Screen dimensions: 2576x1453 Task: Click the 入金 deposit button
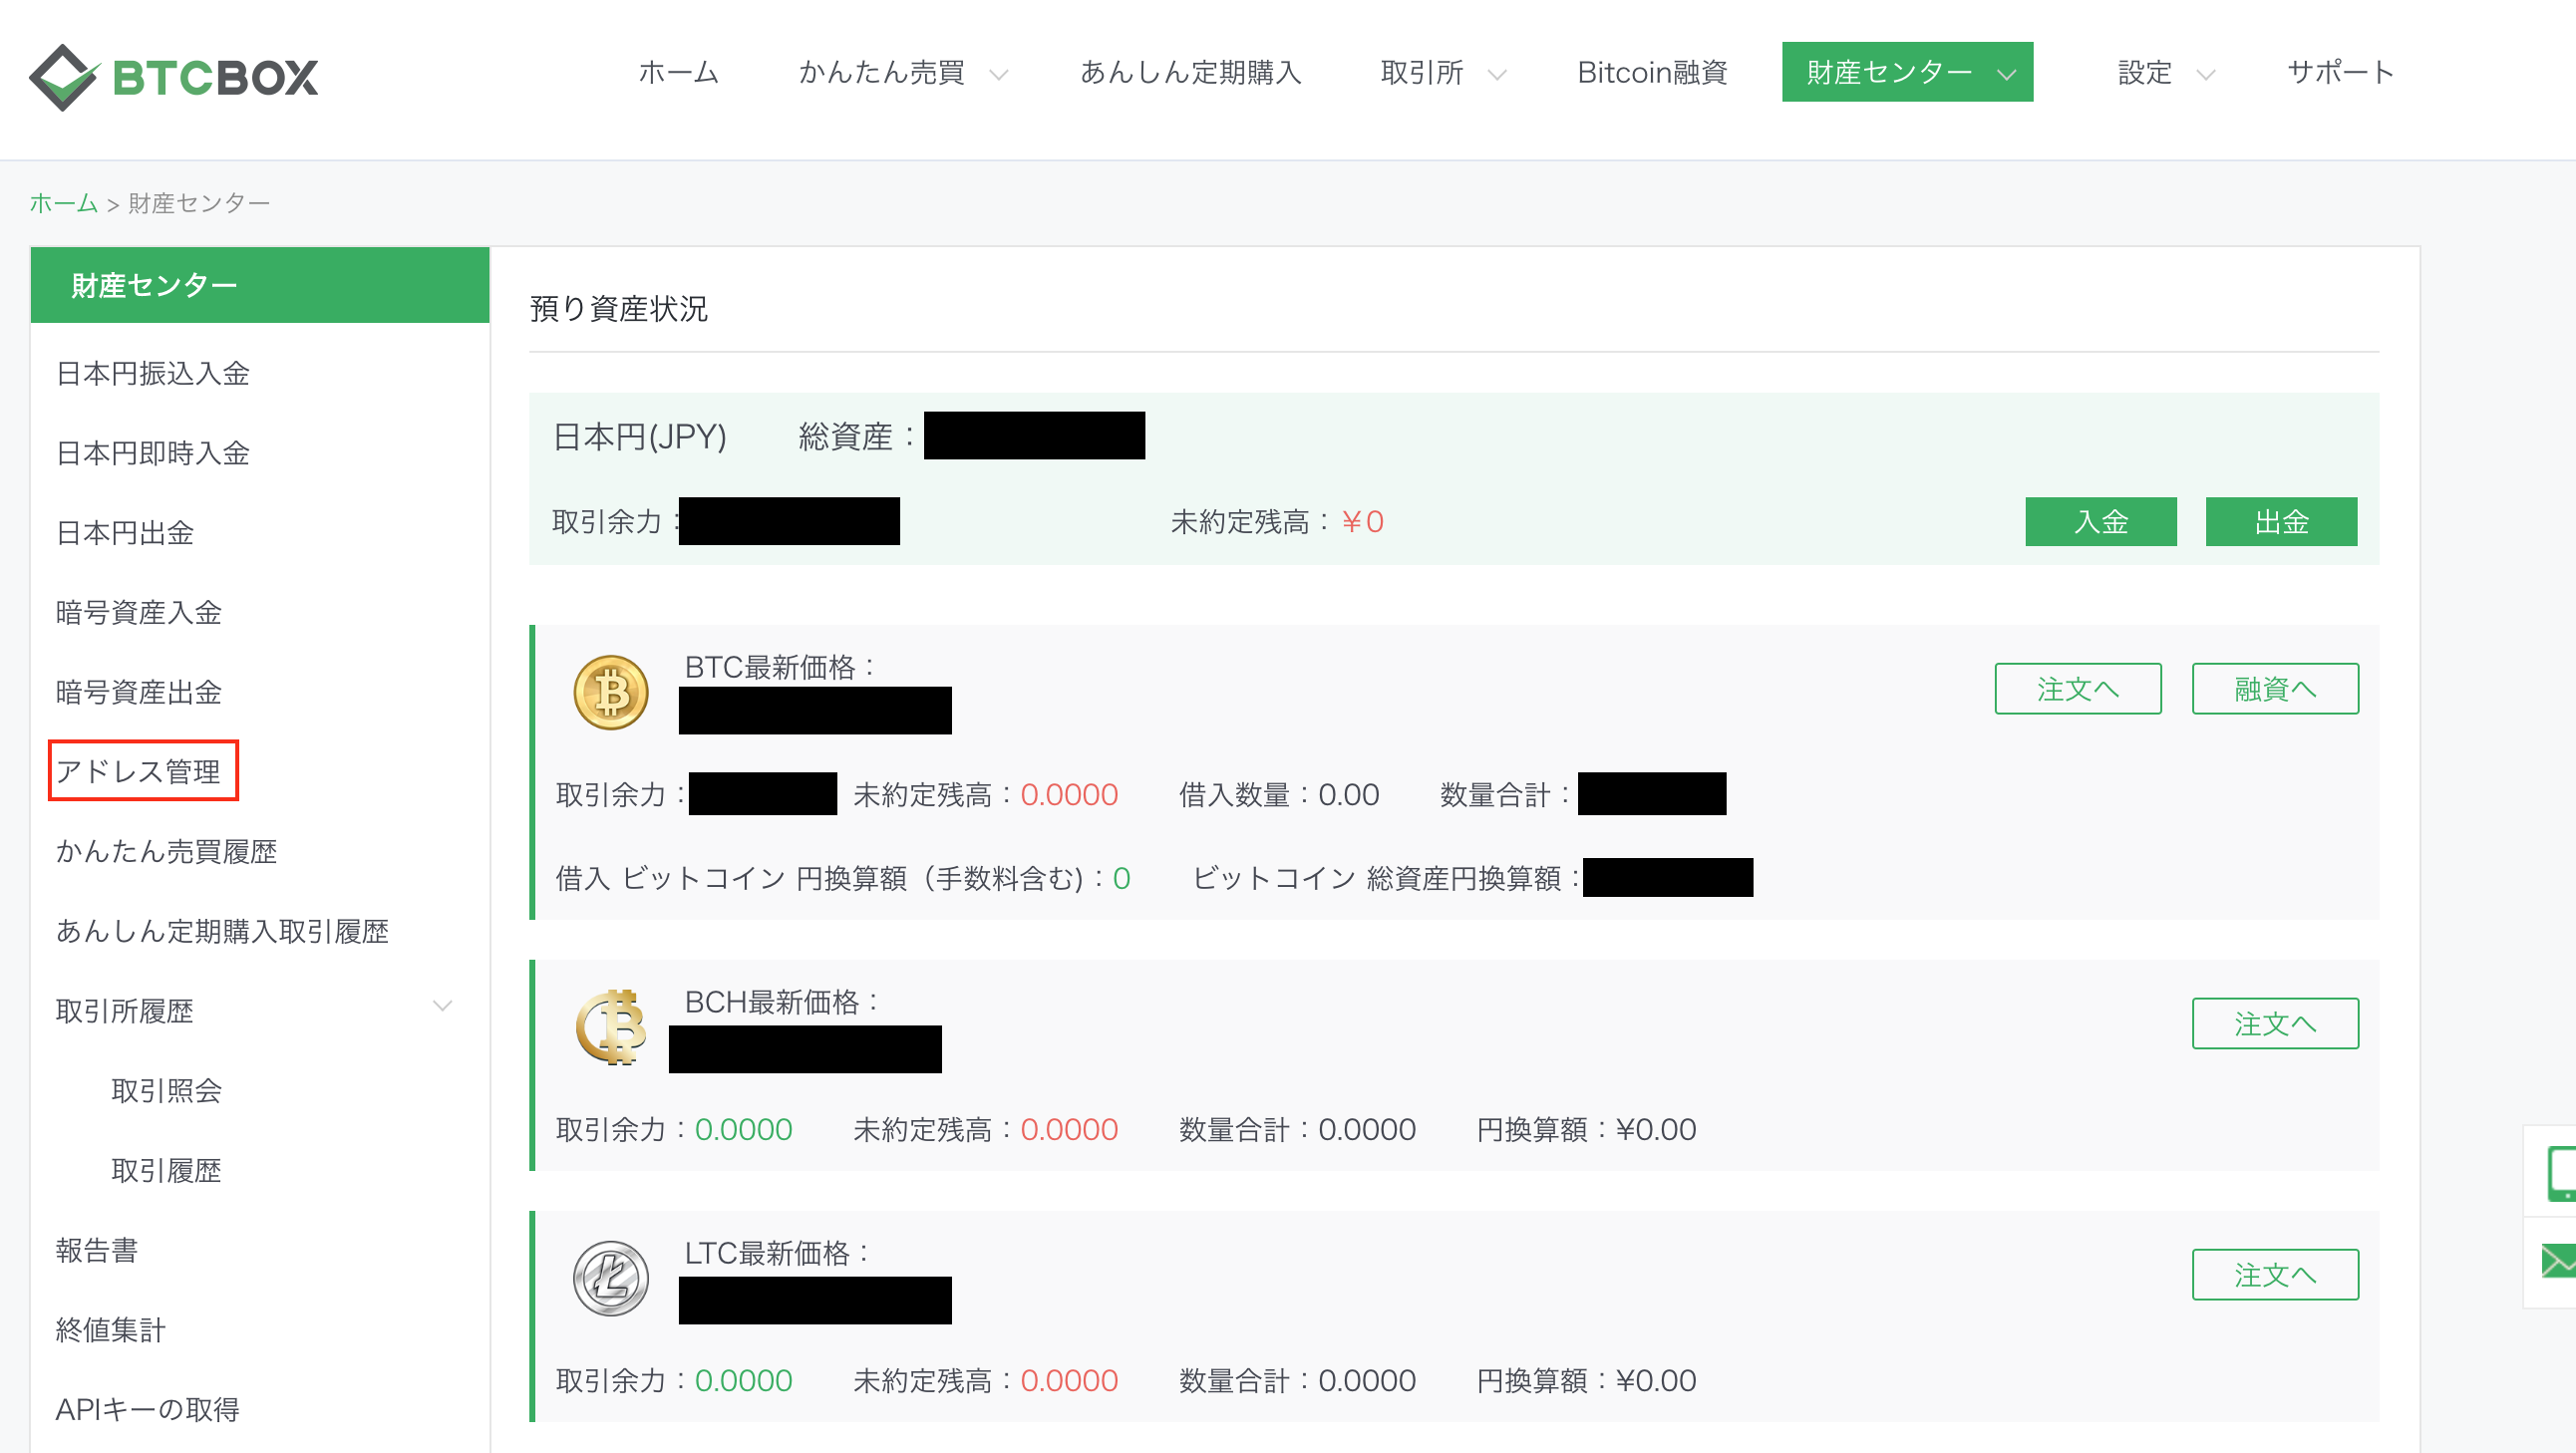[2100, 522]
